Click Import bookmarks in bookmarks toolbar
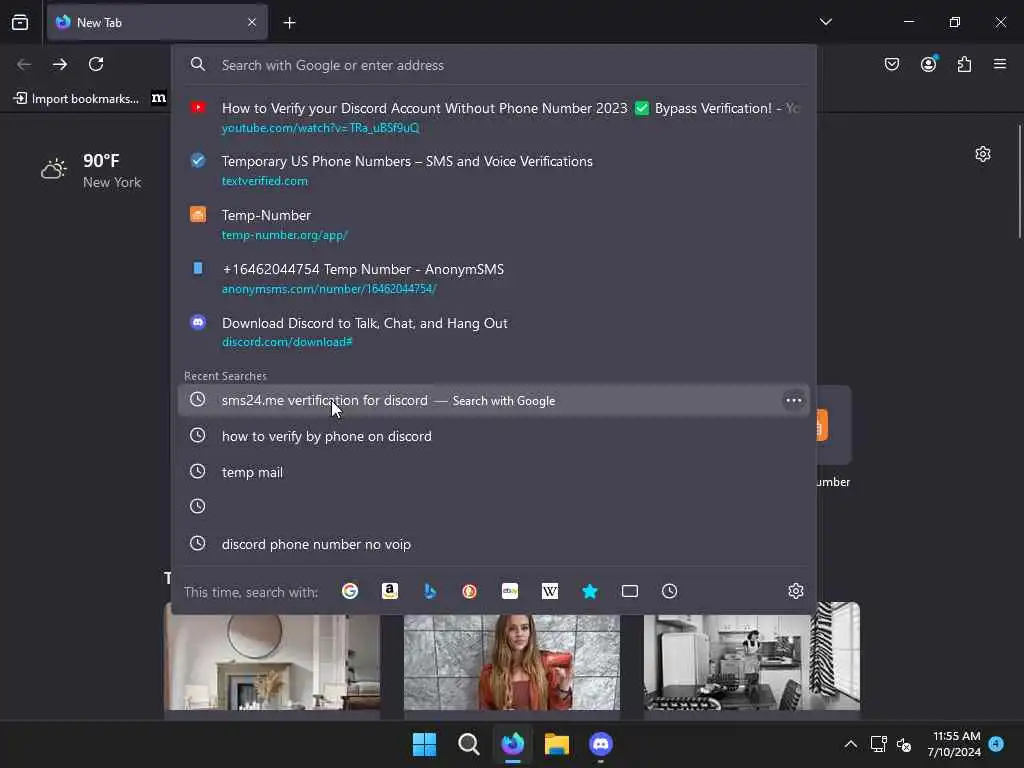Screen dimensions: 1024x768 76,99
